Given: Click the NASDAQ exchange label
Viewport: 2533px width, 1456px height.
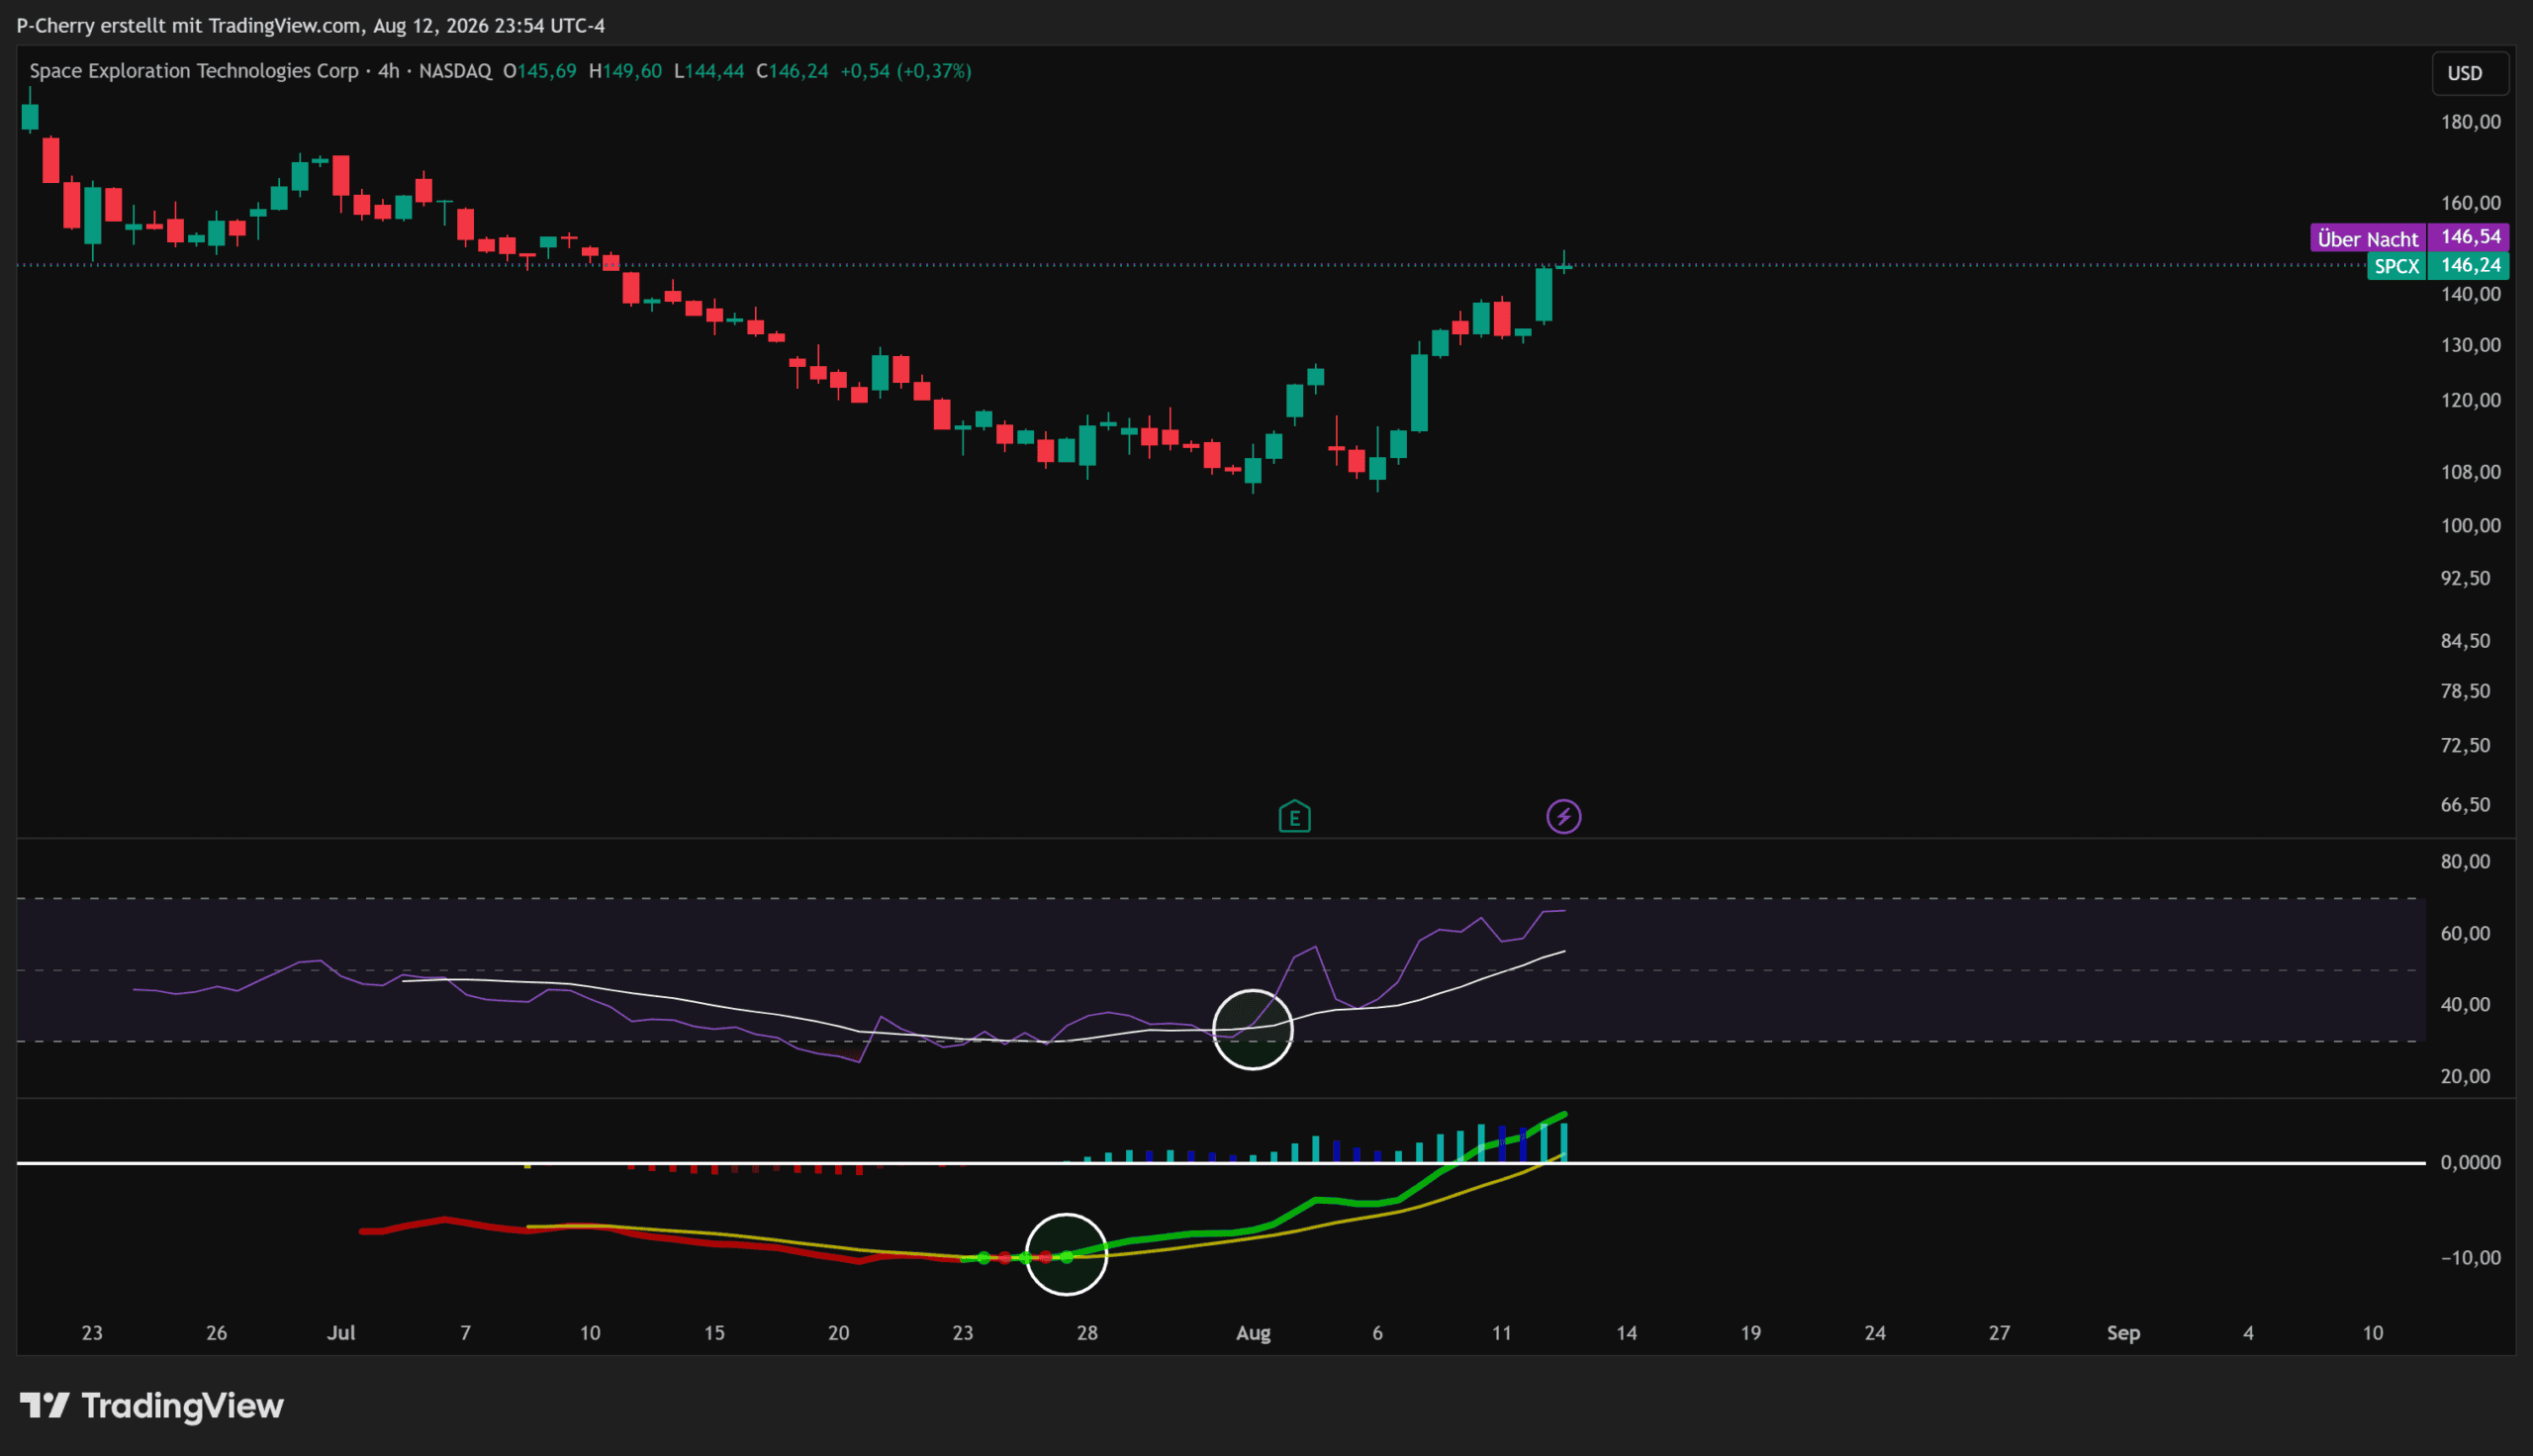Looking at the screenshot, I should [455, 71].
